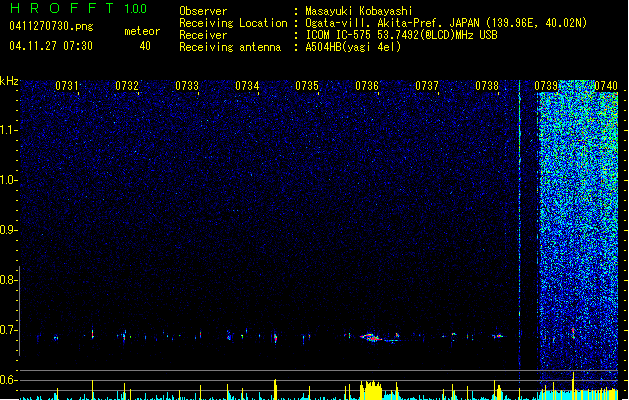
Task: Click the observer name Masayuki Kobayashi
Action: (x=359, y=11)
